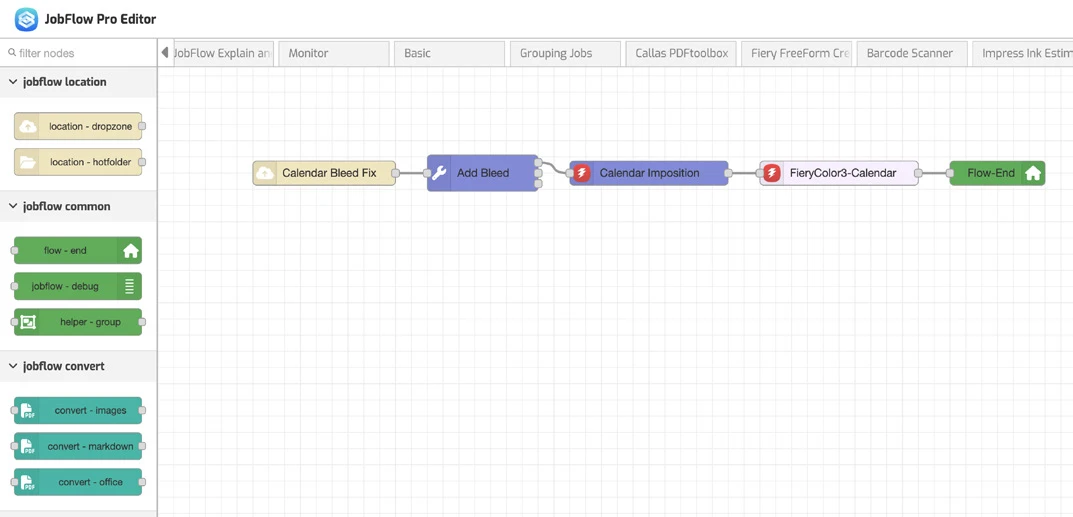1073x517 pixels.
Task: Click output port of convert - images node
Action: click(142, 410)
